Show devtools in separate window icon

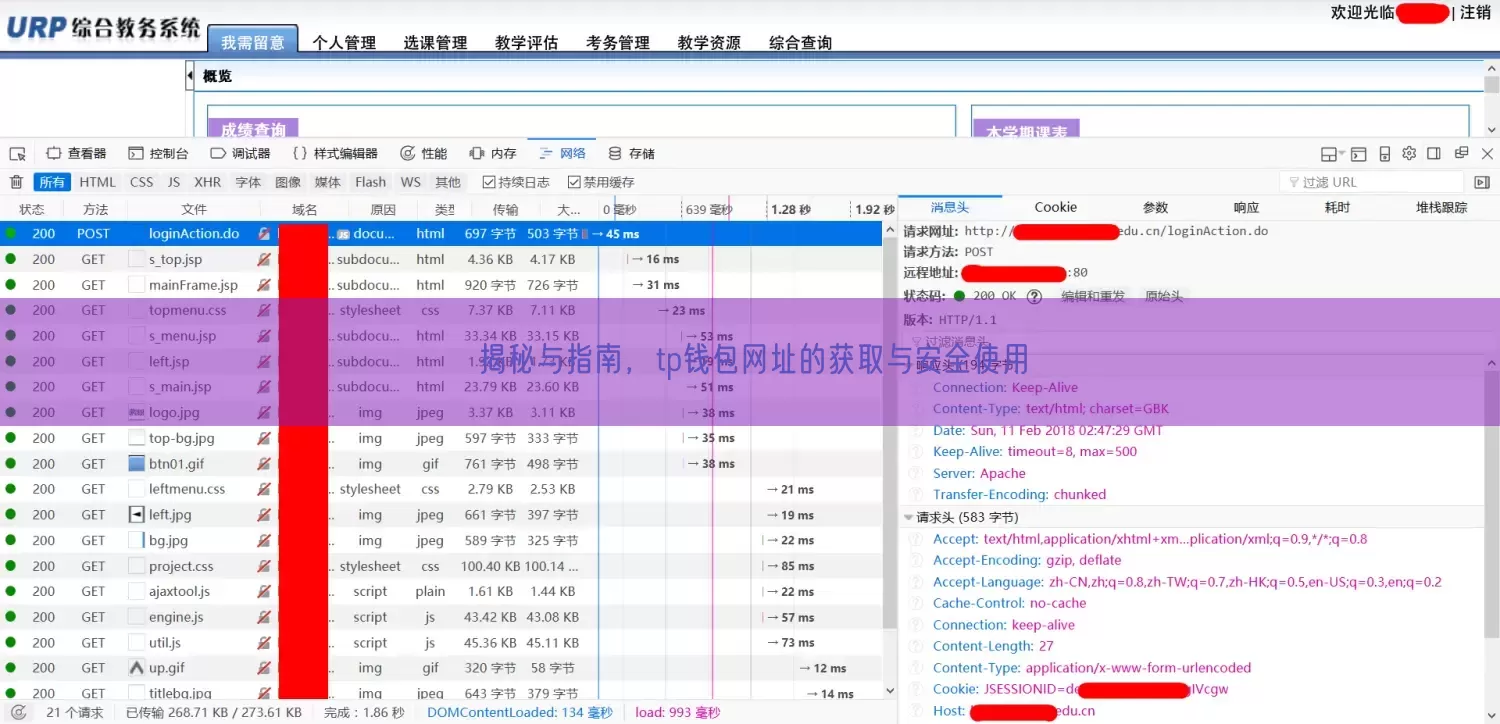point(1461,154)
